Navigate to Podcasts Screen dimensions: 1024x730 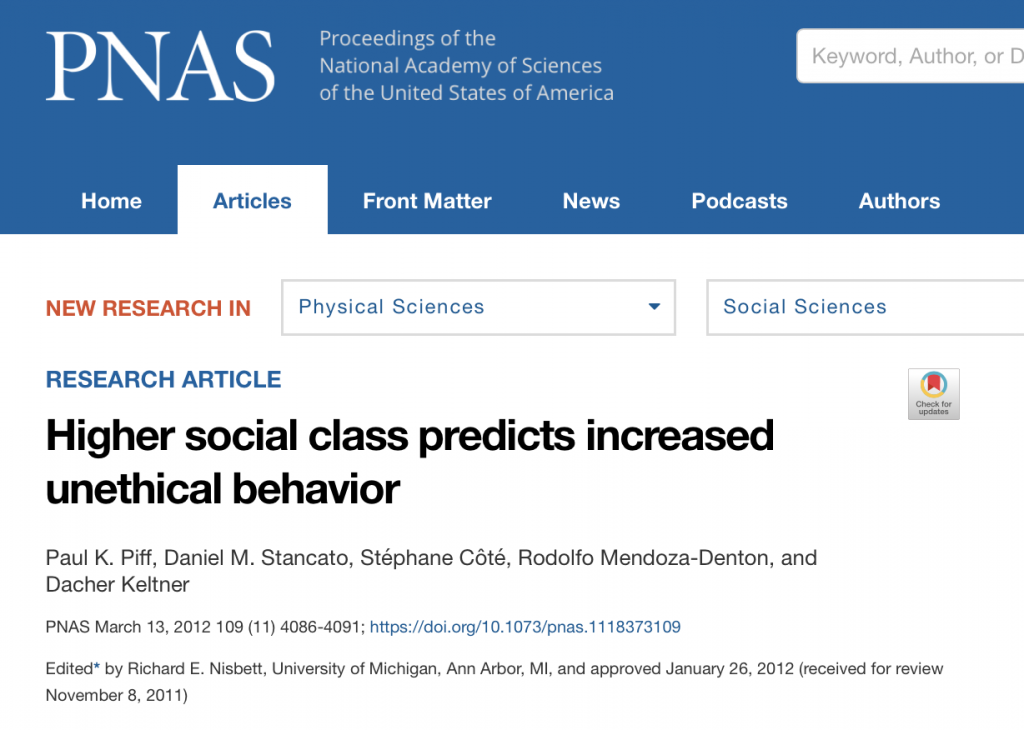pyautogui.click(x=739, y=200)
